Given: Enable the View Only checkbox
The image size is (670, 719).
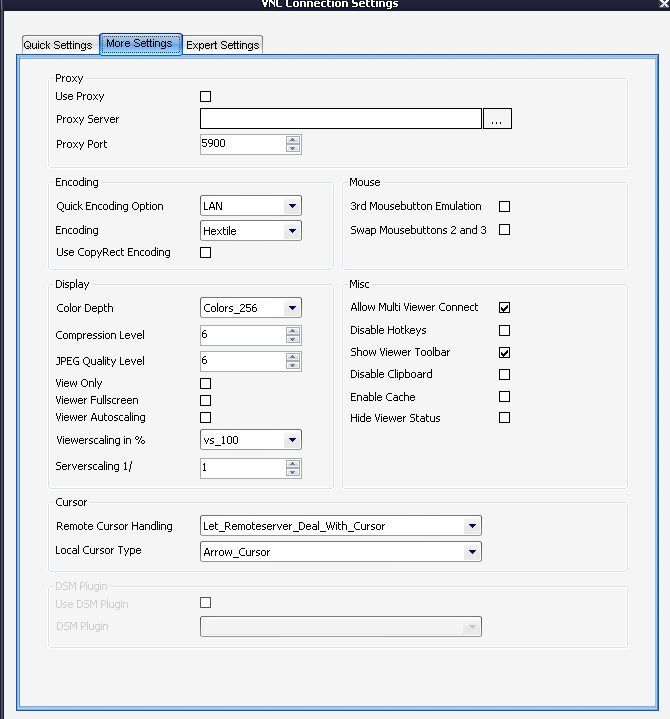Looking at the screenshot, I should [205, 383].
